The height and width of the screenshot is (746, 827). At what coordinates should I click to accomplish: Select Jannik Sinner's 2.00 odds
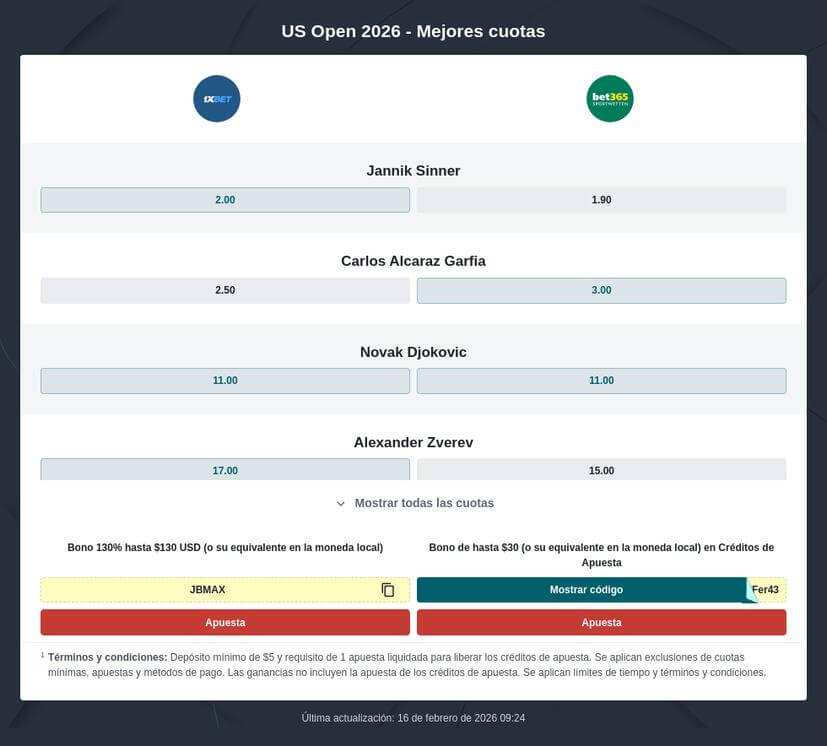tap(225, 199)
